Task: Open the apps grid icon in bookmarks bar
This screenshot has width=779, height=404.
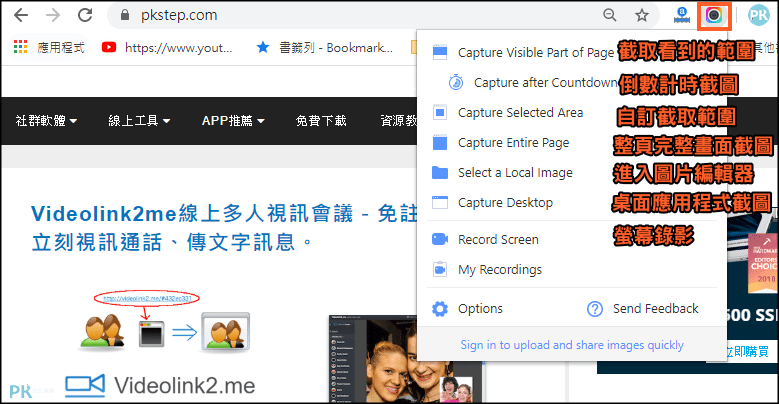Action: click(x=20, y=47)
